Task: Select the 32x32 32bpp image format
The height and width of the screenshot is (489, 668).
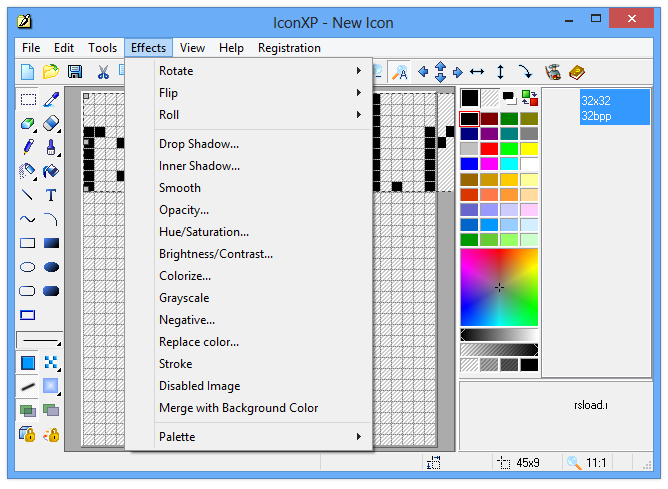Action: 614,108
